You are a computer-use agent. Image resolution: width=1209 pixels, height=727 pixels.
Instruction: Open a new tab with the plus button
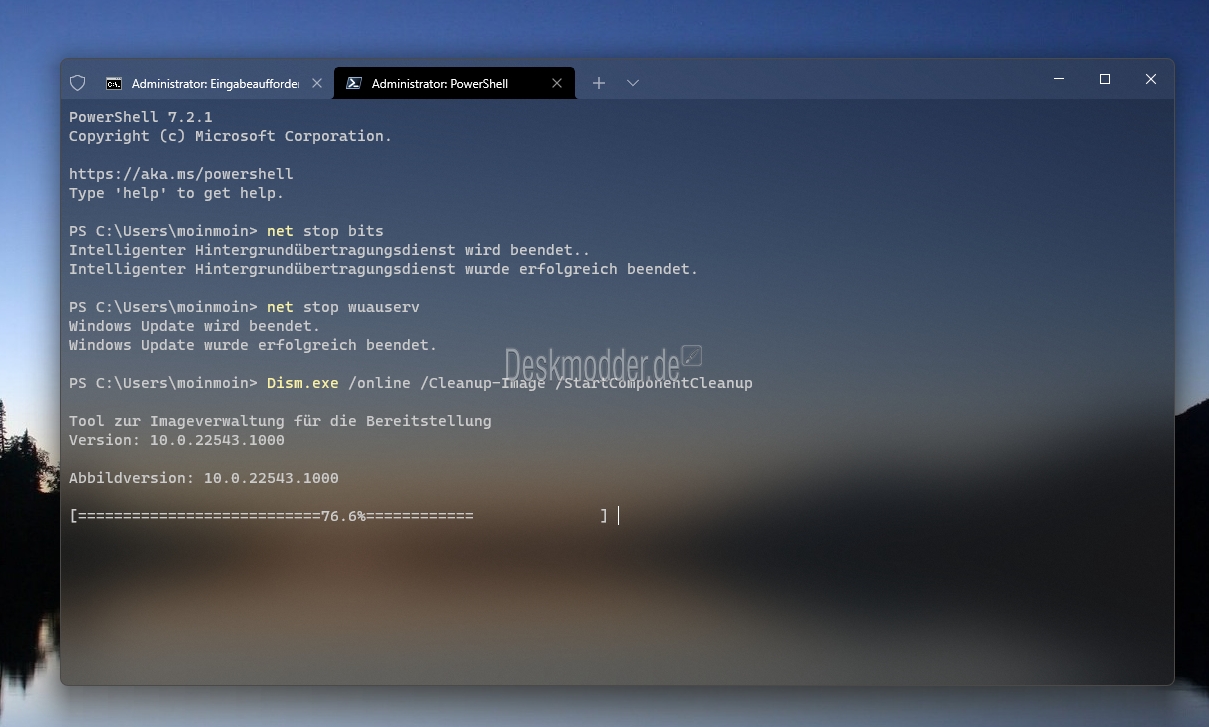[598, 83]
